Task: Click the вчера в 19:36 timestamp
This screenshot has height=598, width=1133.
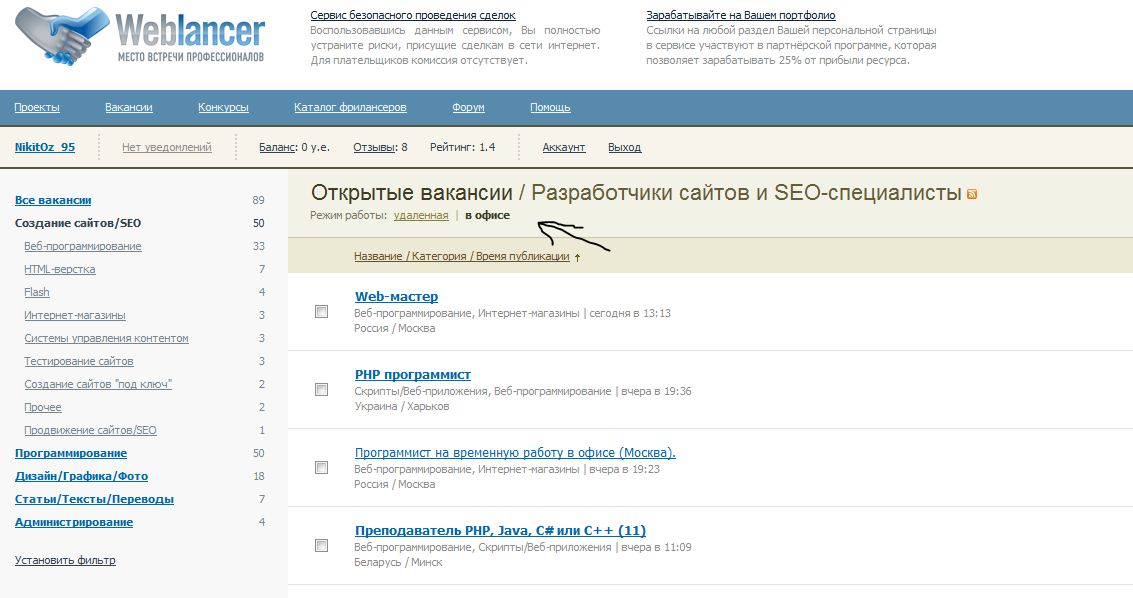Action: 656,391
